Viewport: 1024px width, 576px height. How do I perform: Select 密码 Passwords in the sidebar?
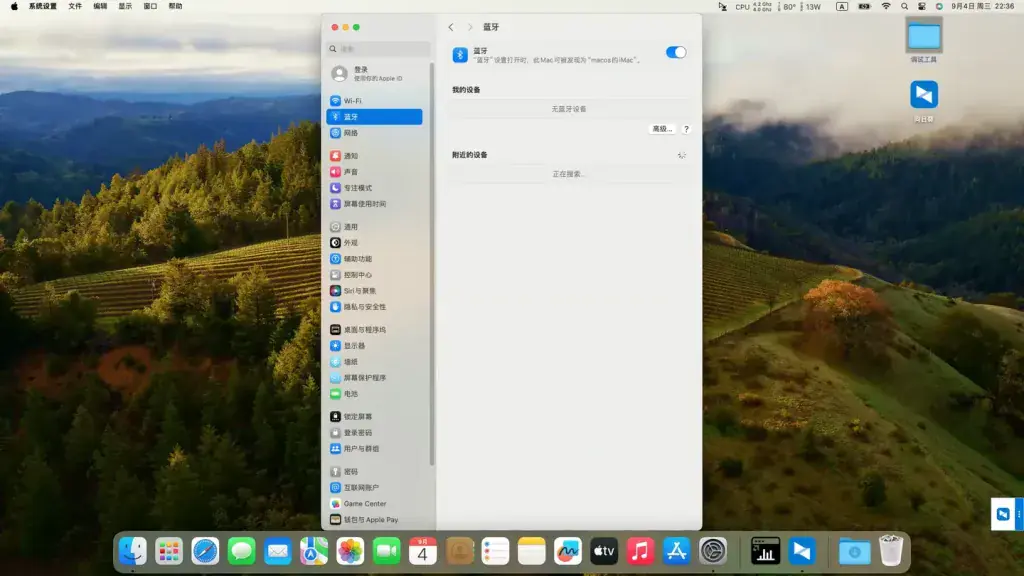click(x=374, y=472)
